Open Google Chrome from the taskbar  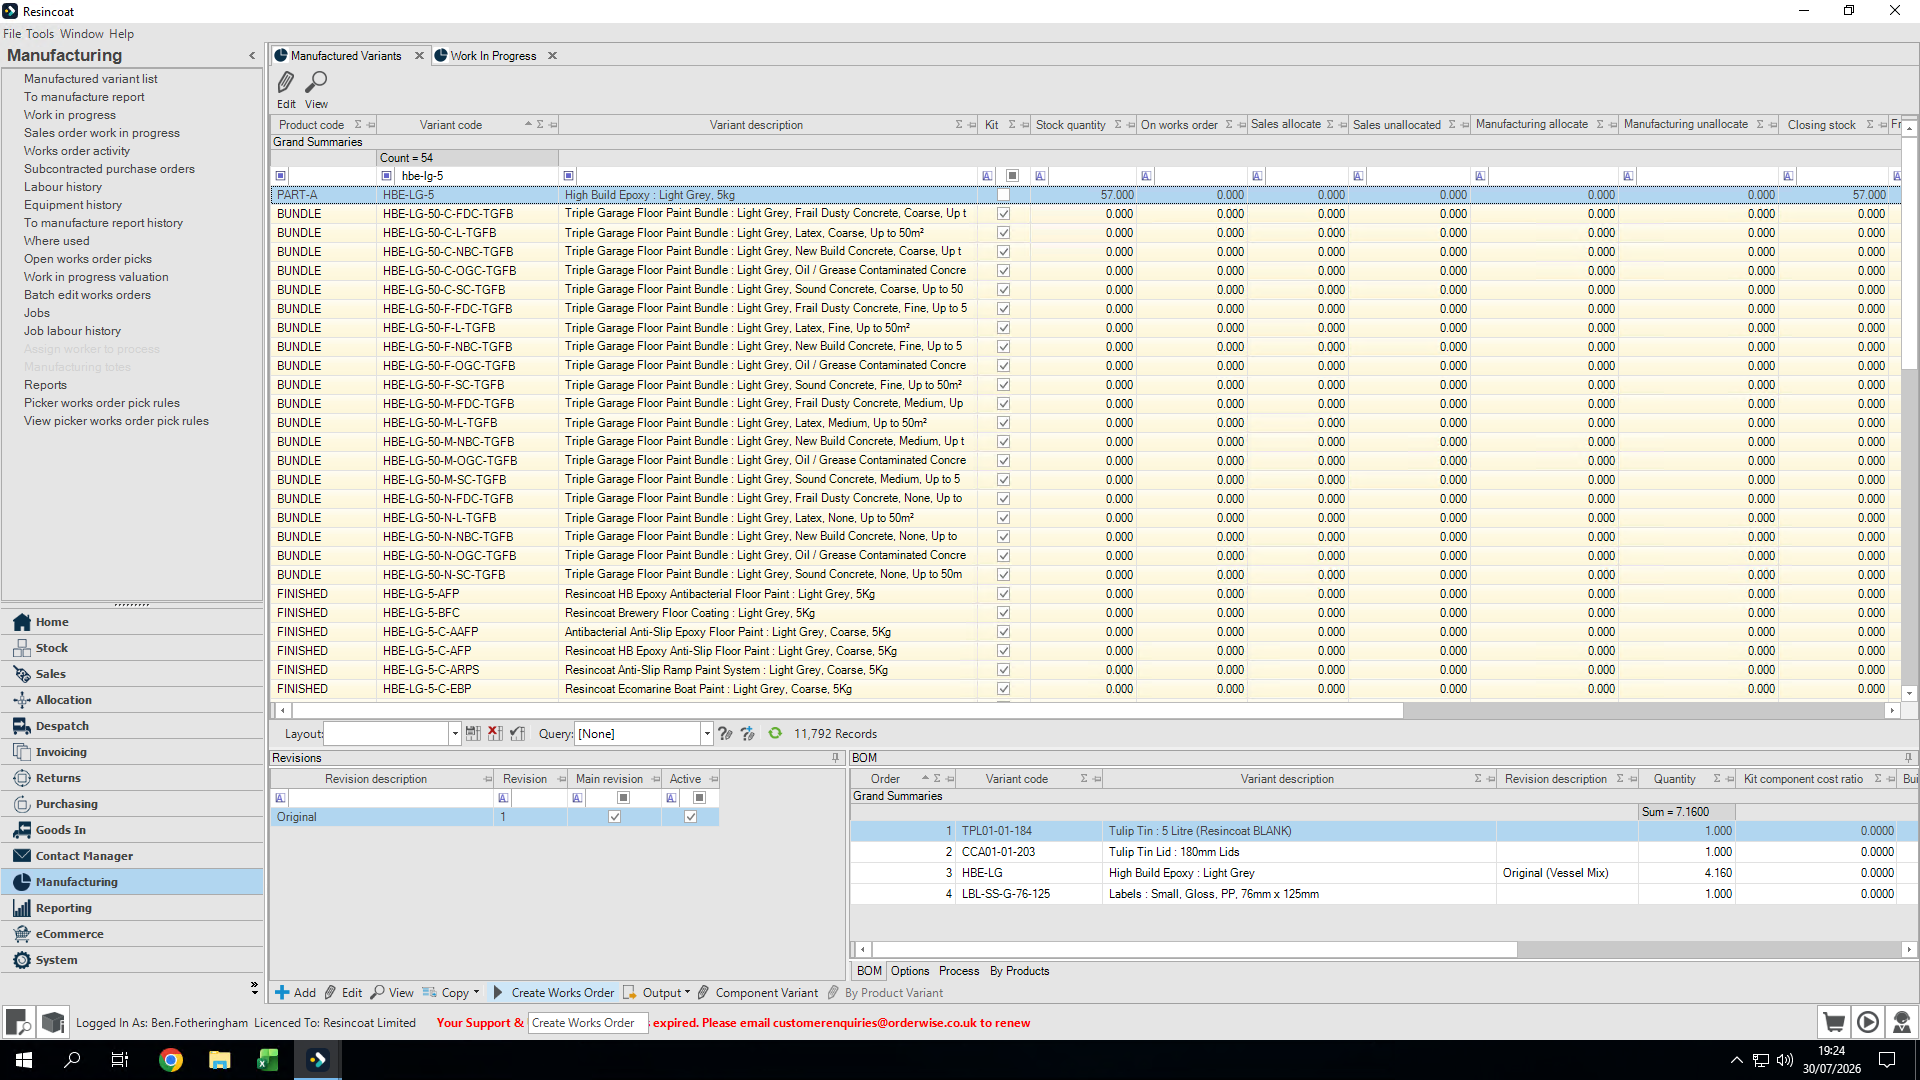coord(171,1060)
